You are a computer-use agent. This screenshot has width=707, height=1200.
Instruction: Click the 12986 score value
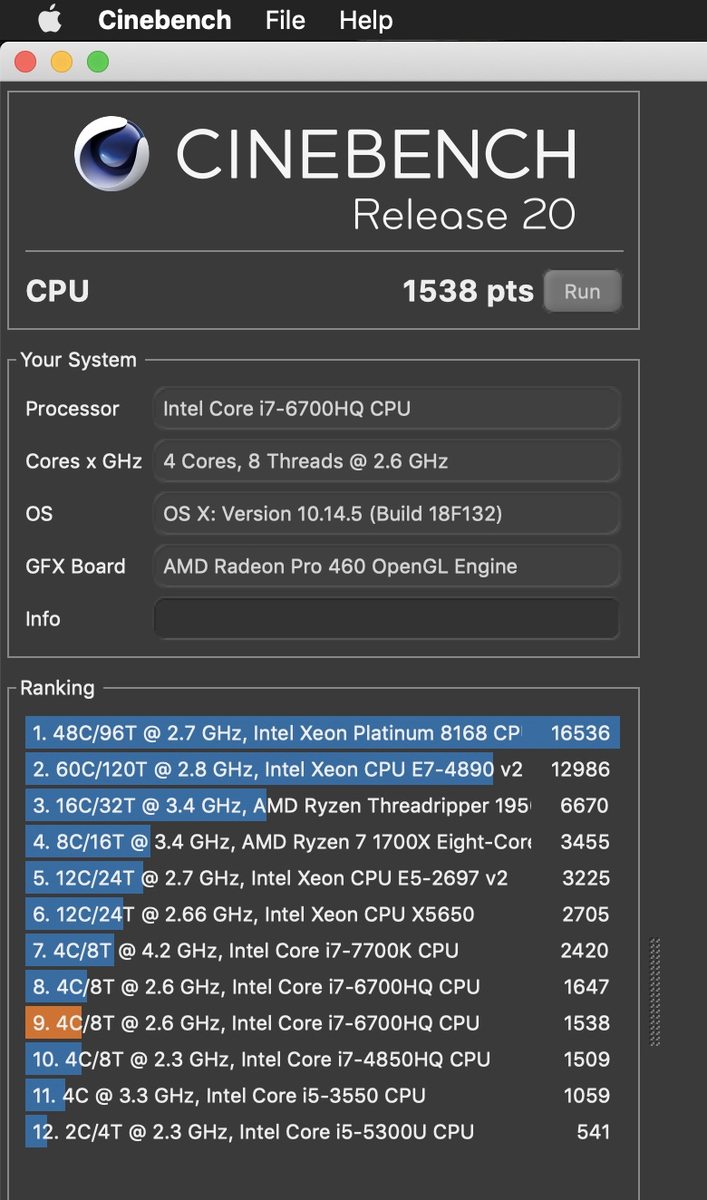580,769
